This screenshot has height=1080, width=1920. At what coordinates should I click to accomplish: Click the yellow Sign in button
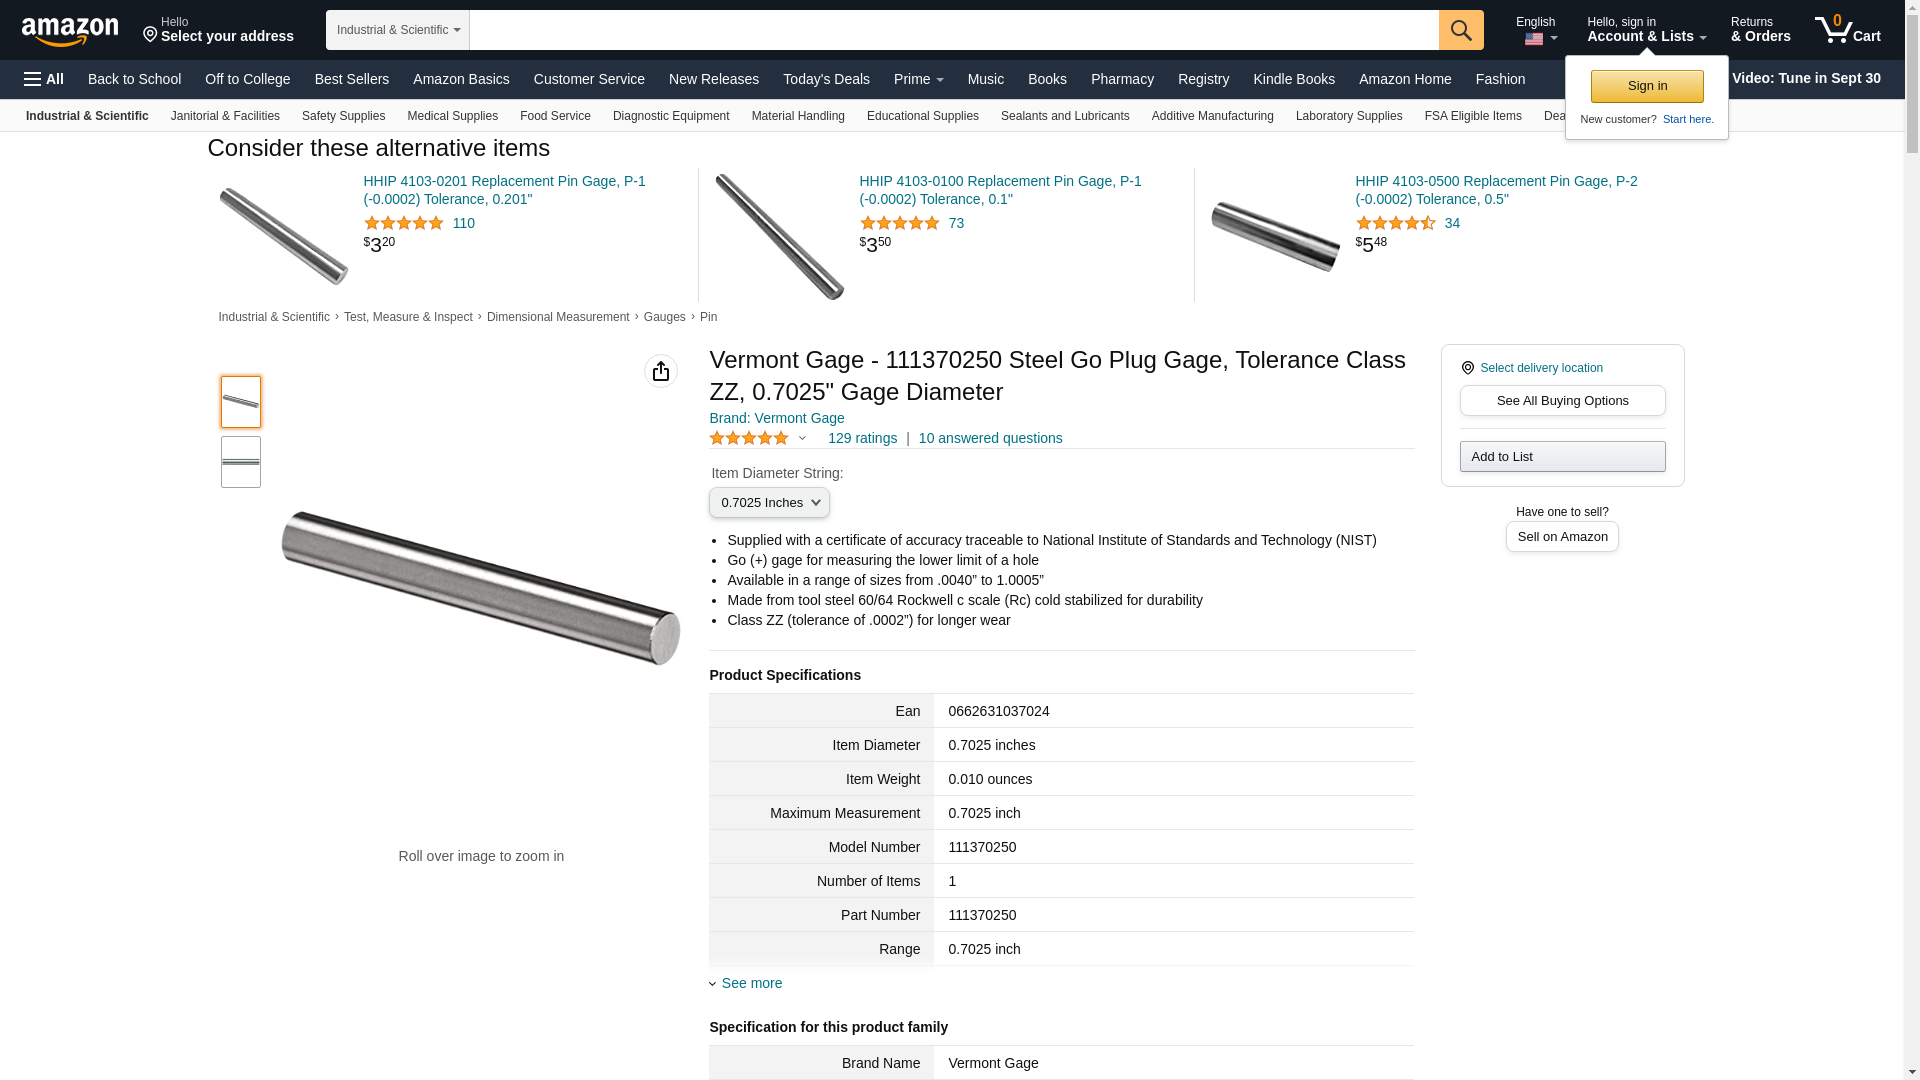click(x=1647, y=86)
